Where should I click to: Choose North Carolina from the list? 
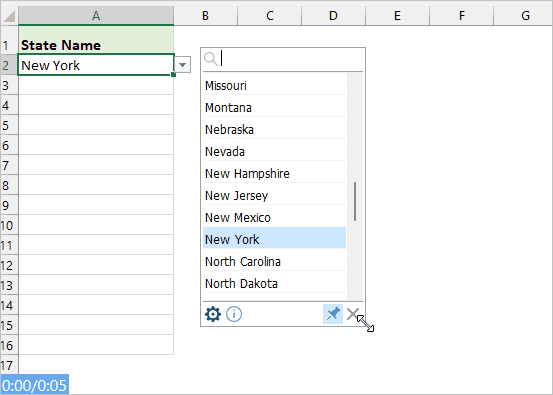[274, 262]
